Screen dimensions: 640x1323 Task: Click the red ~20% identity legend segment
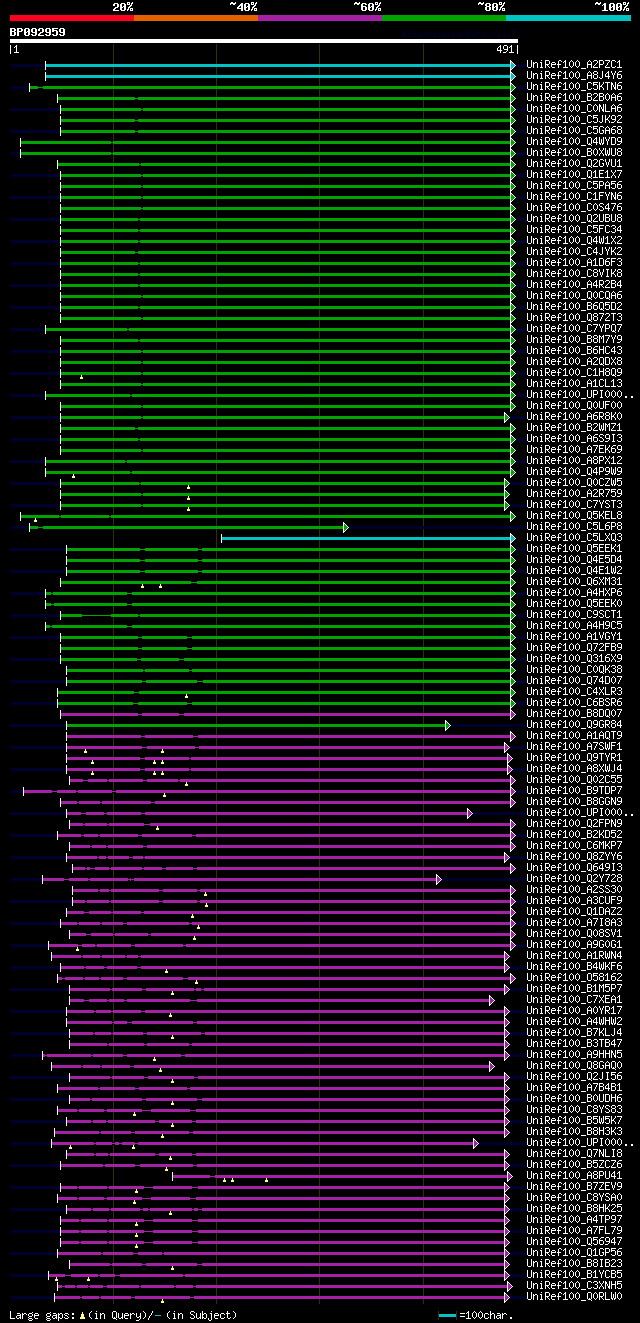point(72,18)
